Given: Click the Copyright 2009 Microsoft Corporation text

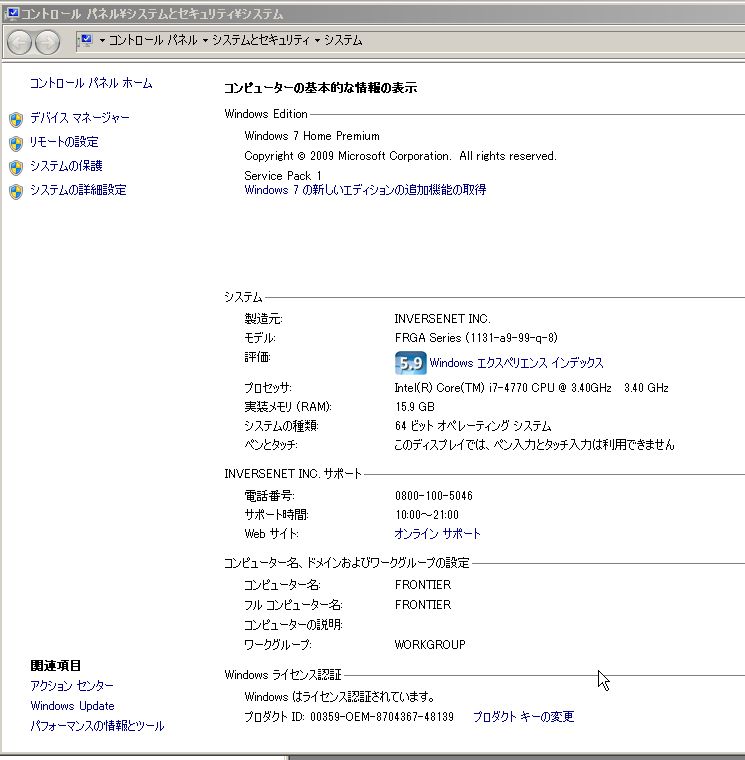Looking at the screenshot, I should point(400,156).
